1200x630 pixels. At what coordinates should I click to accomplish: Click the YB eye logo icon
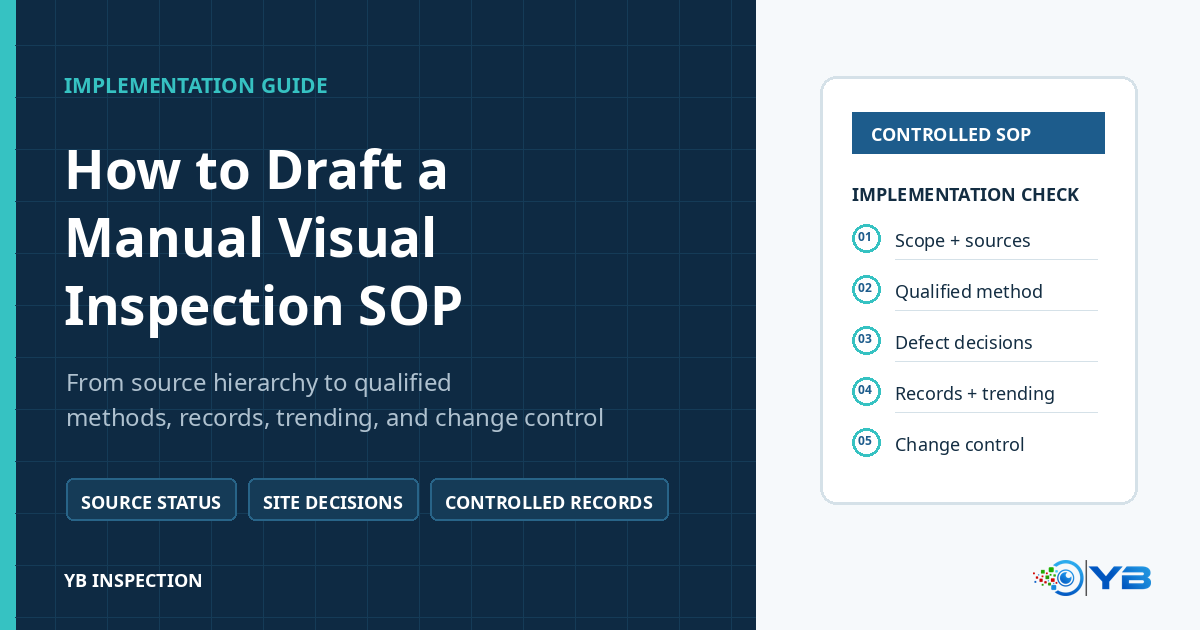[1058, 578]
